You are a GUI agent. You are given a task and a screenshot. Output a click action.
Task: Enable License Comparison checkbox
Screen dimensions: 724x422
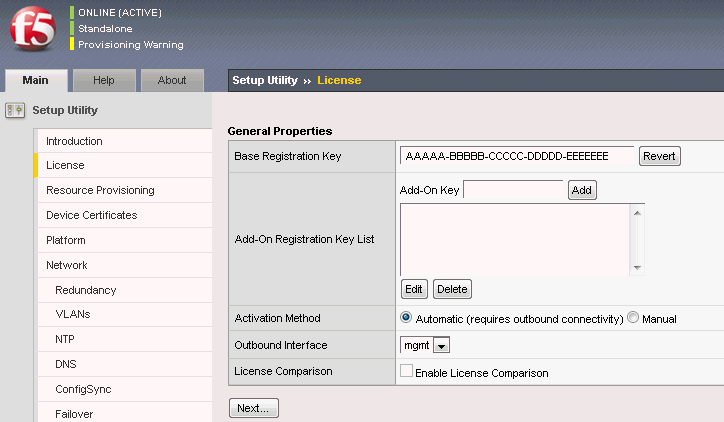[406, 372]
